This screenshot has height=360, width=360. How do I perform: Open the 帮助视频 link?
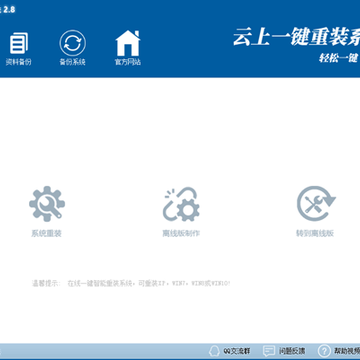tap(347, 351)
